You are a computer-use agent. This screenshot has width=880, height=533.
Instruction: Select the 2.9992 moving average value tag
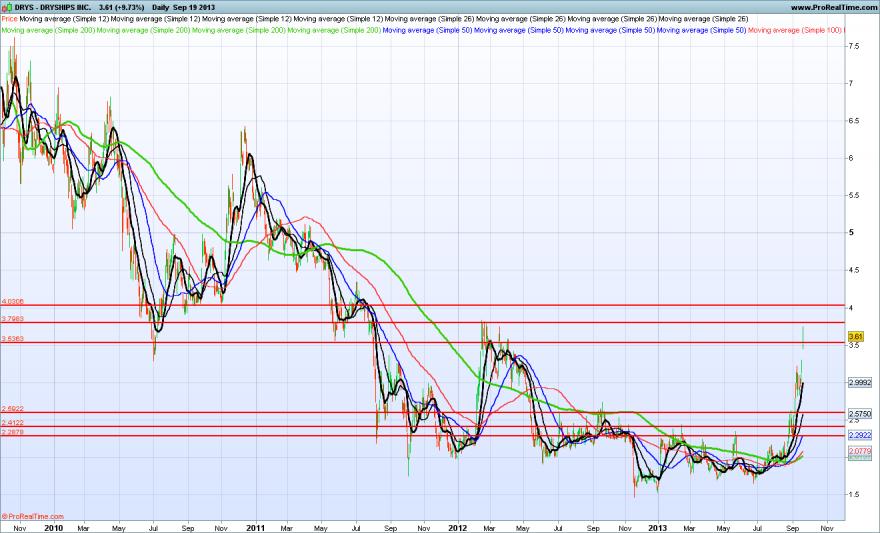860,383
